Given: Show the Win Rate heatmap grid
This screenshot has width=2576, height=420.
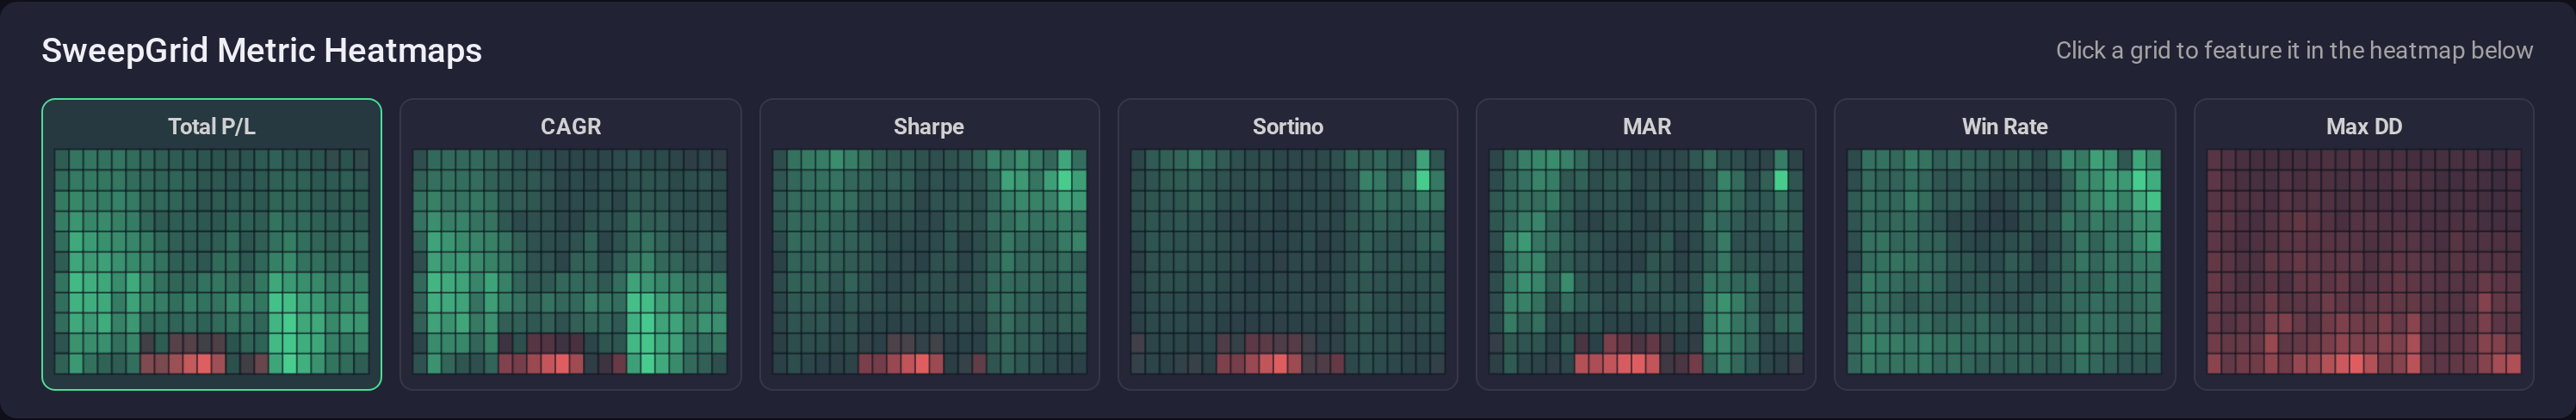Looking at the screenshot, I should pos(2004,244).
